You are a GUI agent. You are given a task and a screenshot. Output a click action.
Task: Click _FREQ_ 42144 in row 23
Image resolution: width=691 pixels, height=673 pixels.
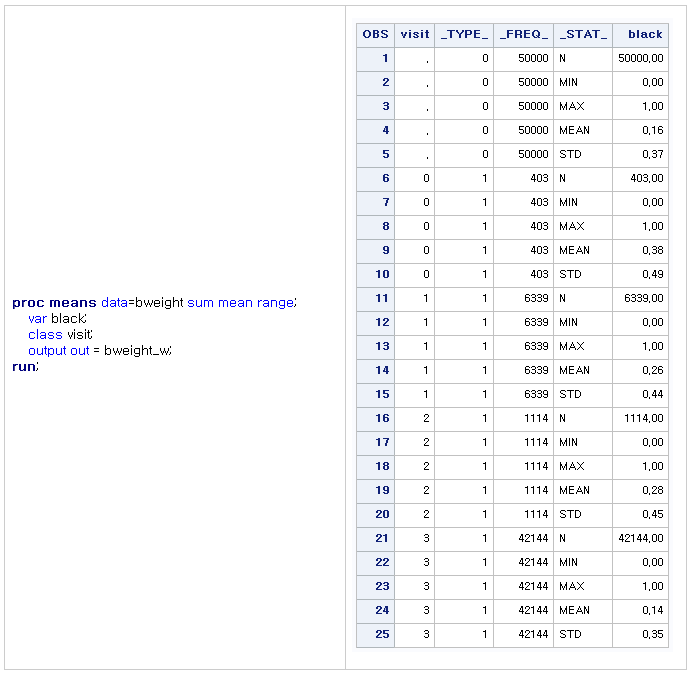533,586
